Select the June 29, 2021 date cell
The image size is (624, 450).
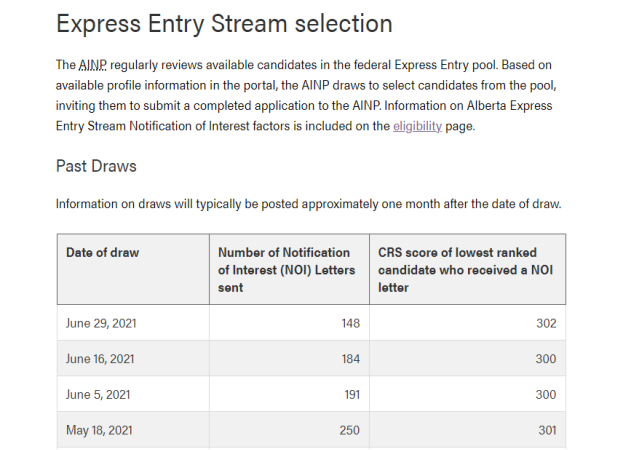click(x=99, y=323)
